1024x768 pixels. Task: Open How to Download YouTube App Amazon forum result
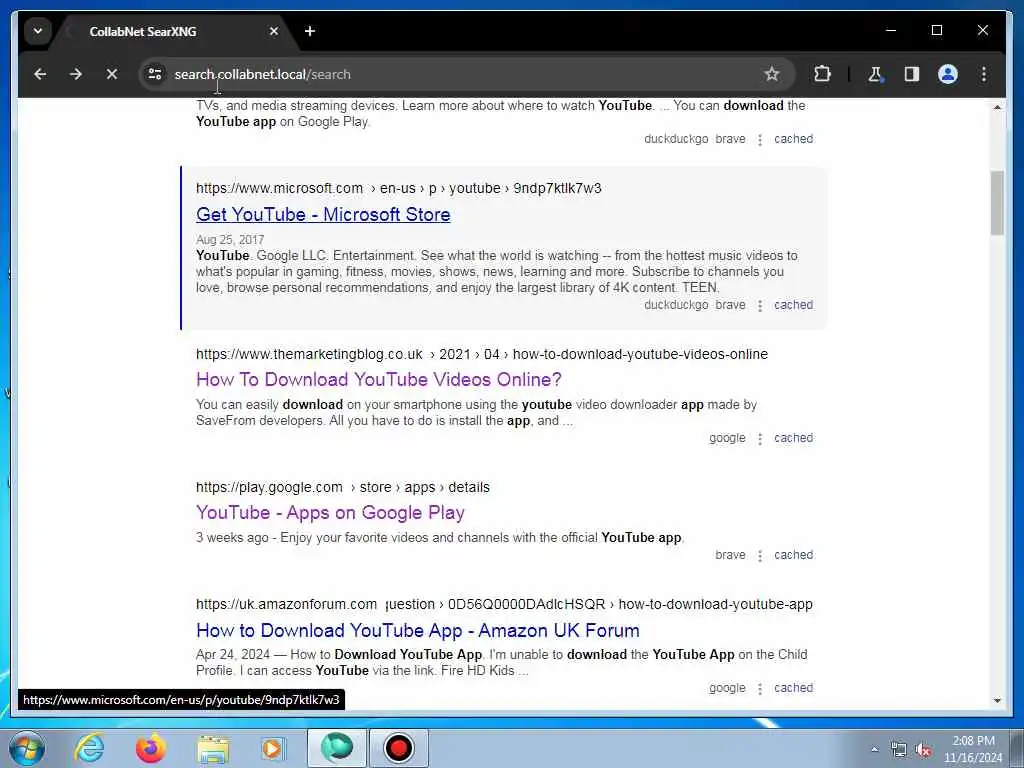[x=418, y=630]
